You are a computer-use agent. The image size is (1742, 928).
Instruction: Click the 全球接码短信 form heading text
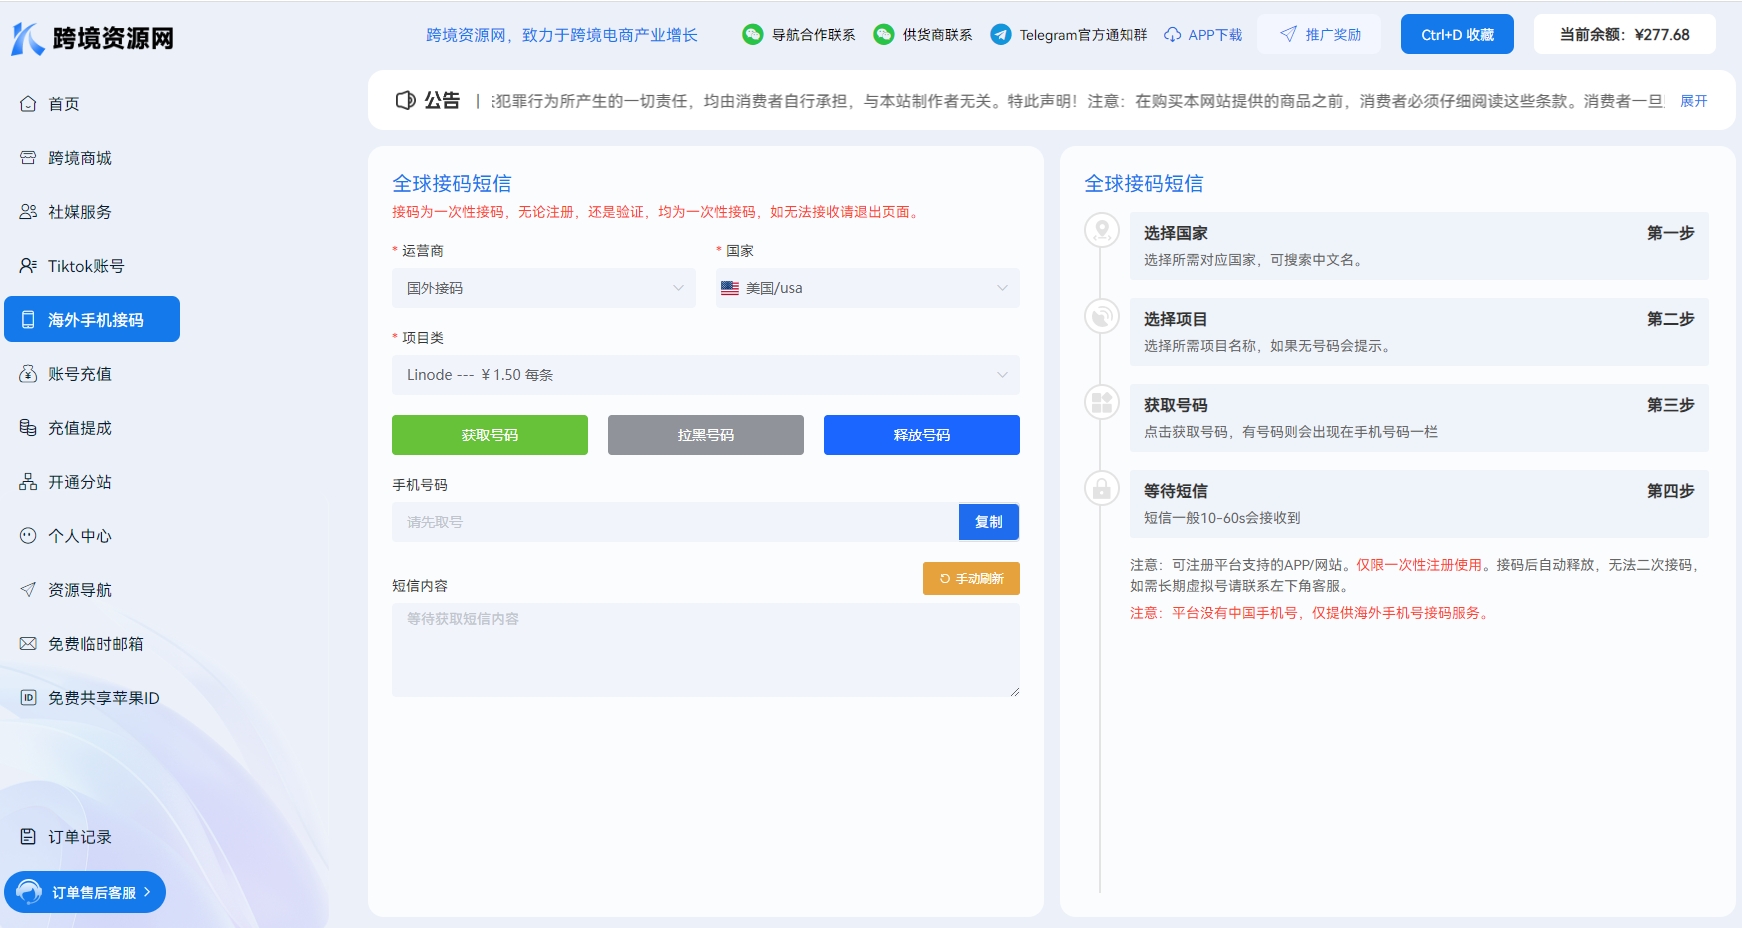coord(452,183)
